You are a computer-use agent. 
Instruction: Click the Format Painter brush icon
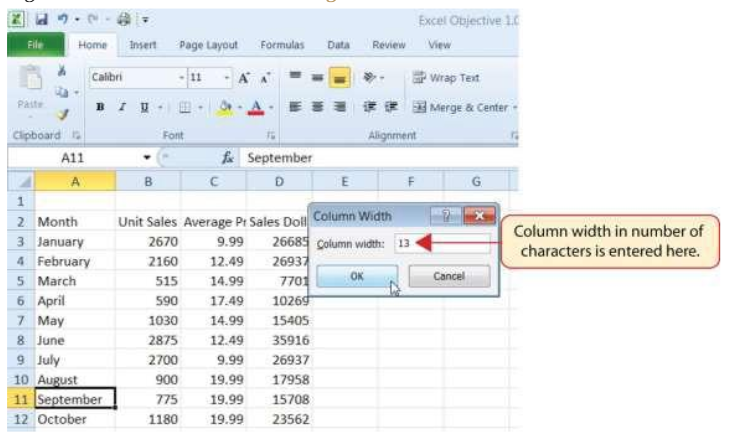coord(62,114)
